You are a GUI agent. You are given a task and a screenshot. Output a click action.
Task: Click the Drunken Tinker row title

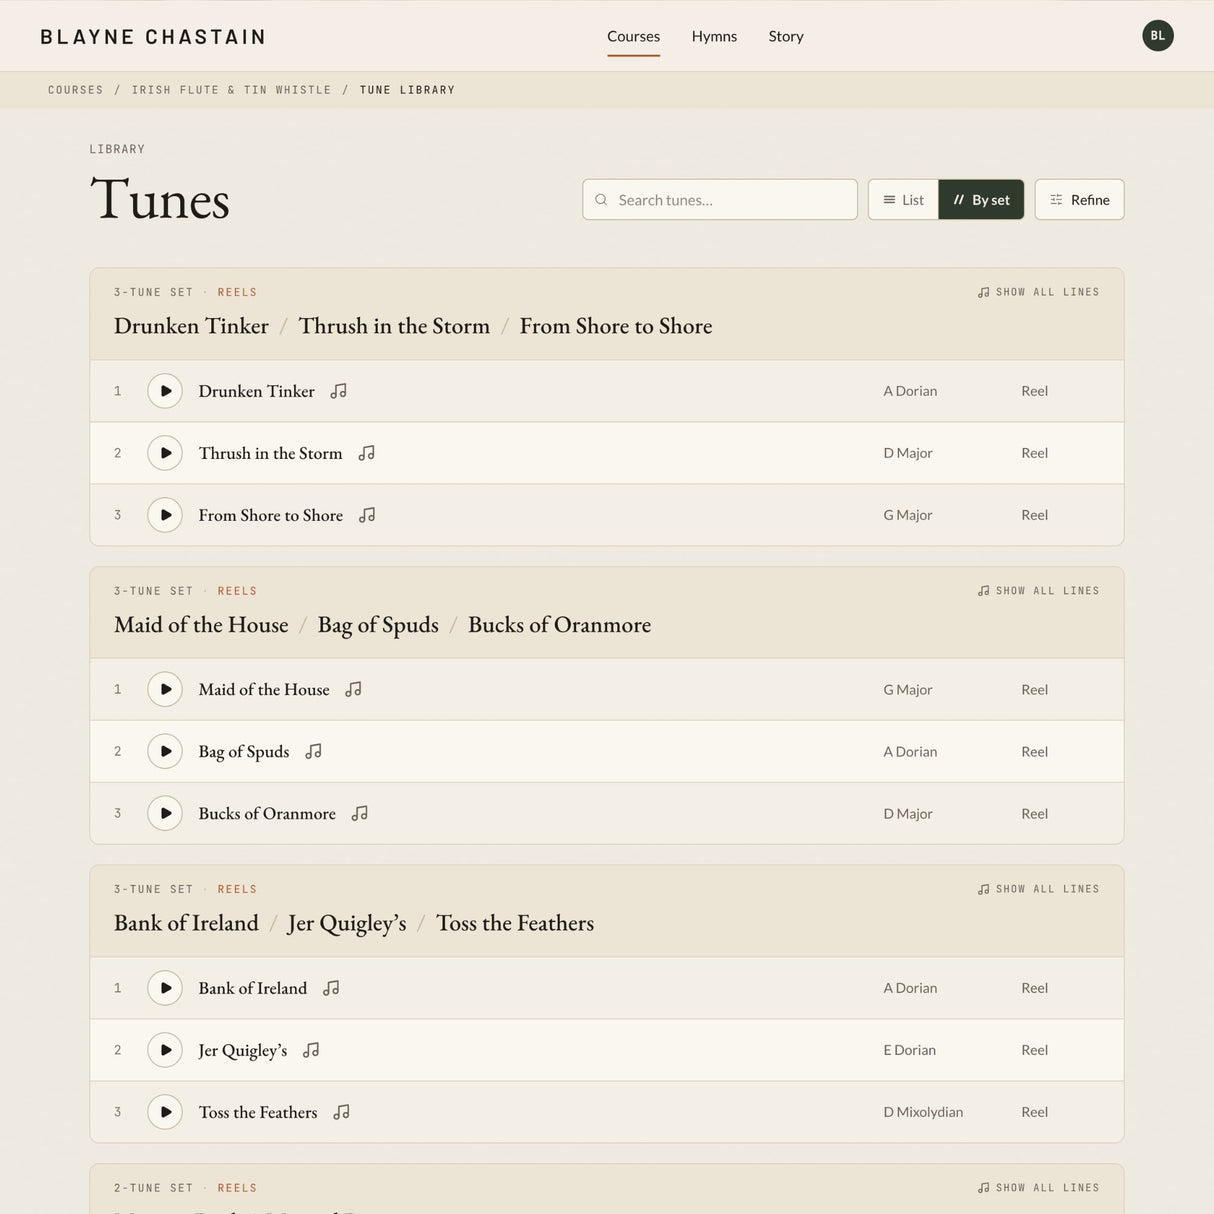click(x=256, y=391)
